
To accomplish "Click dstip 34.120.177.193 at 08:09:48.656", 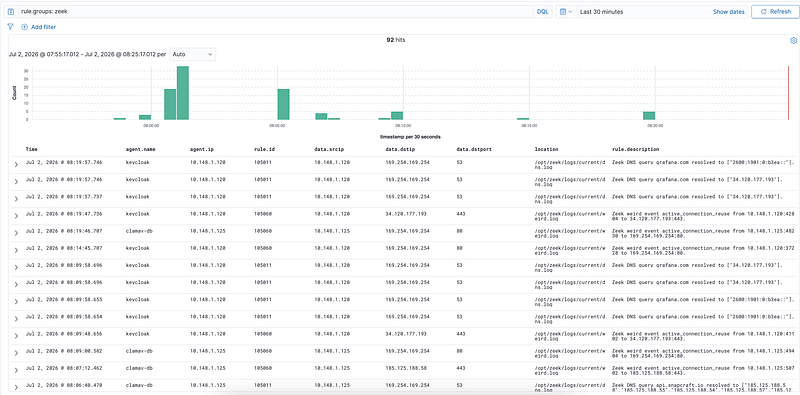I will point(406,333).
